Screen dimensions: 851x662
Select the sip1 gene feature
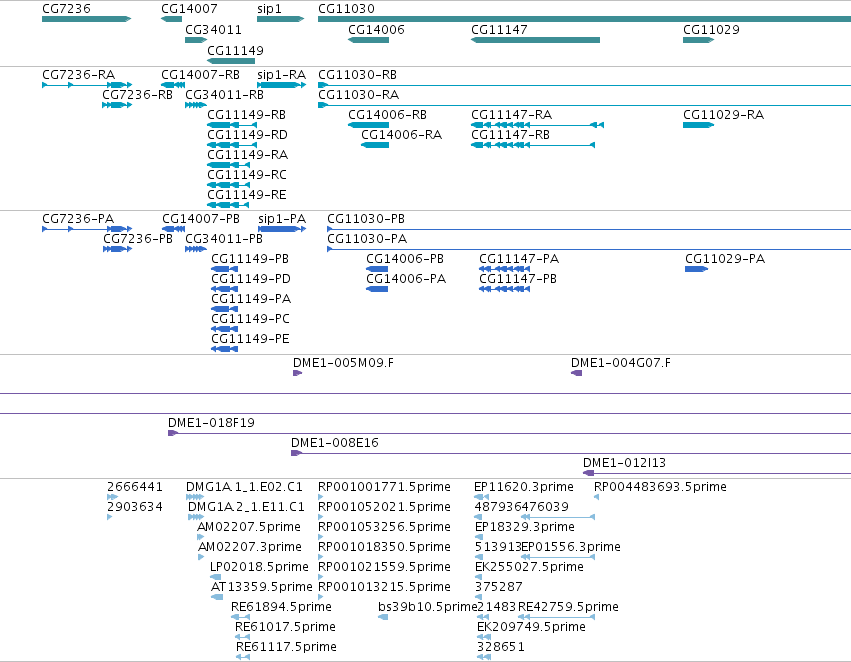[x=280, y=19]
